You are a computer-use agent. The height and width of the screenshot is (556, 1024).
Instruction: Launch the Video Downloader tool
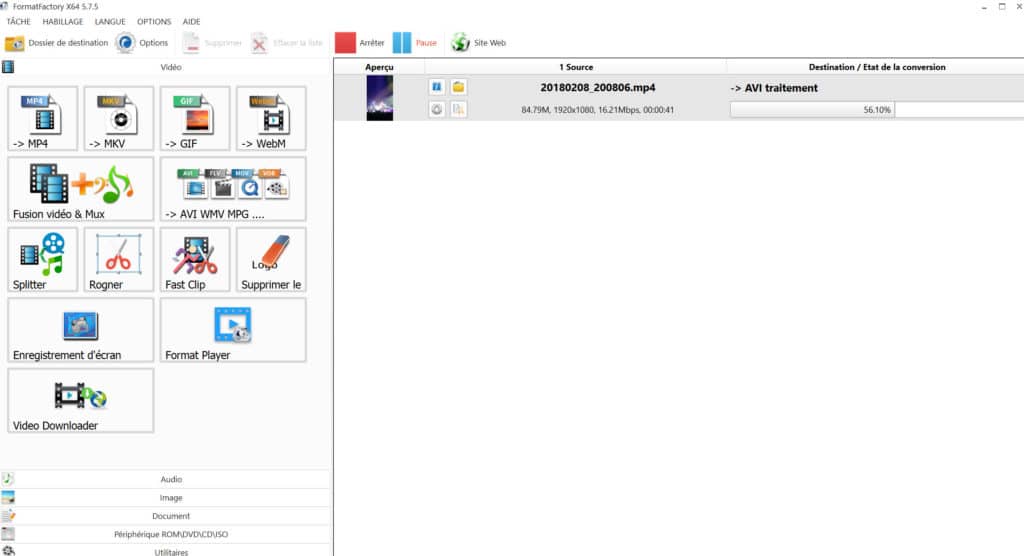pyautogui.click(x=80, y=400)
